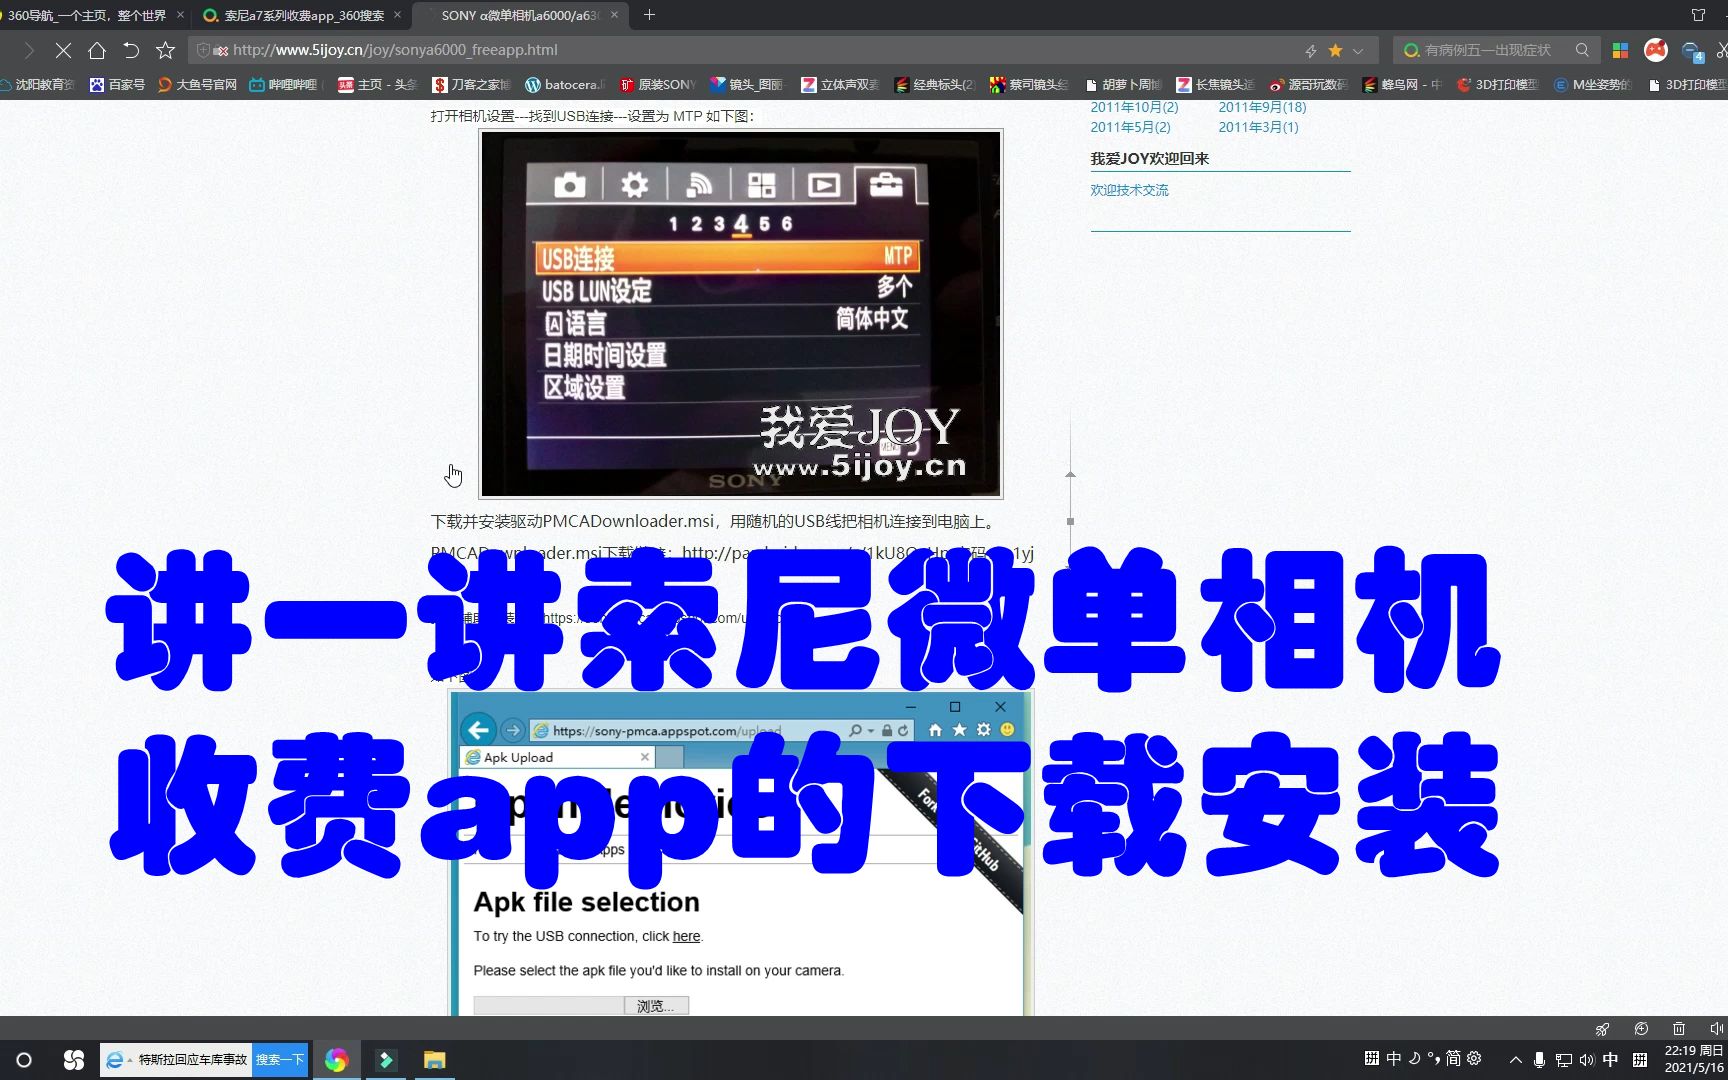The width and height of the screenshot is (1728, 1080).
Task: Open the 立体声双麦 bookmark
Action: [x=840, y=85]
